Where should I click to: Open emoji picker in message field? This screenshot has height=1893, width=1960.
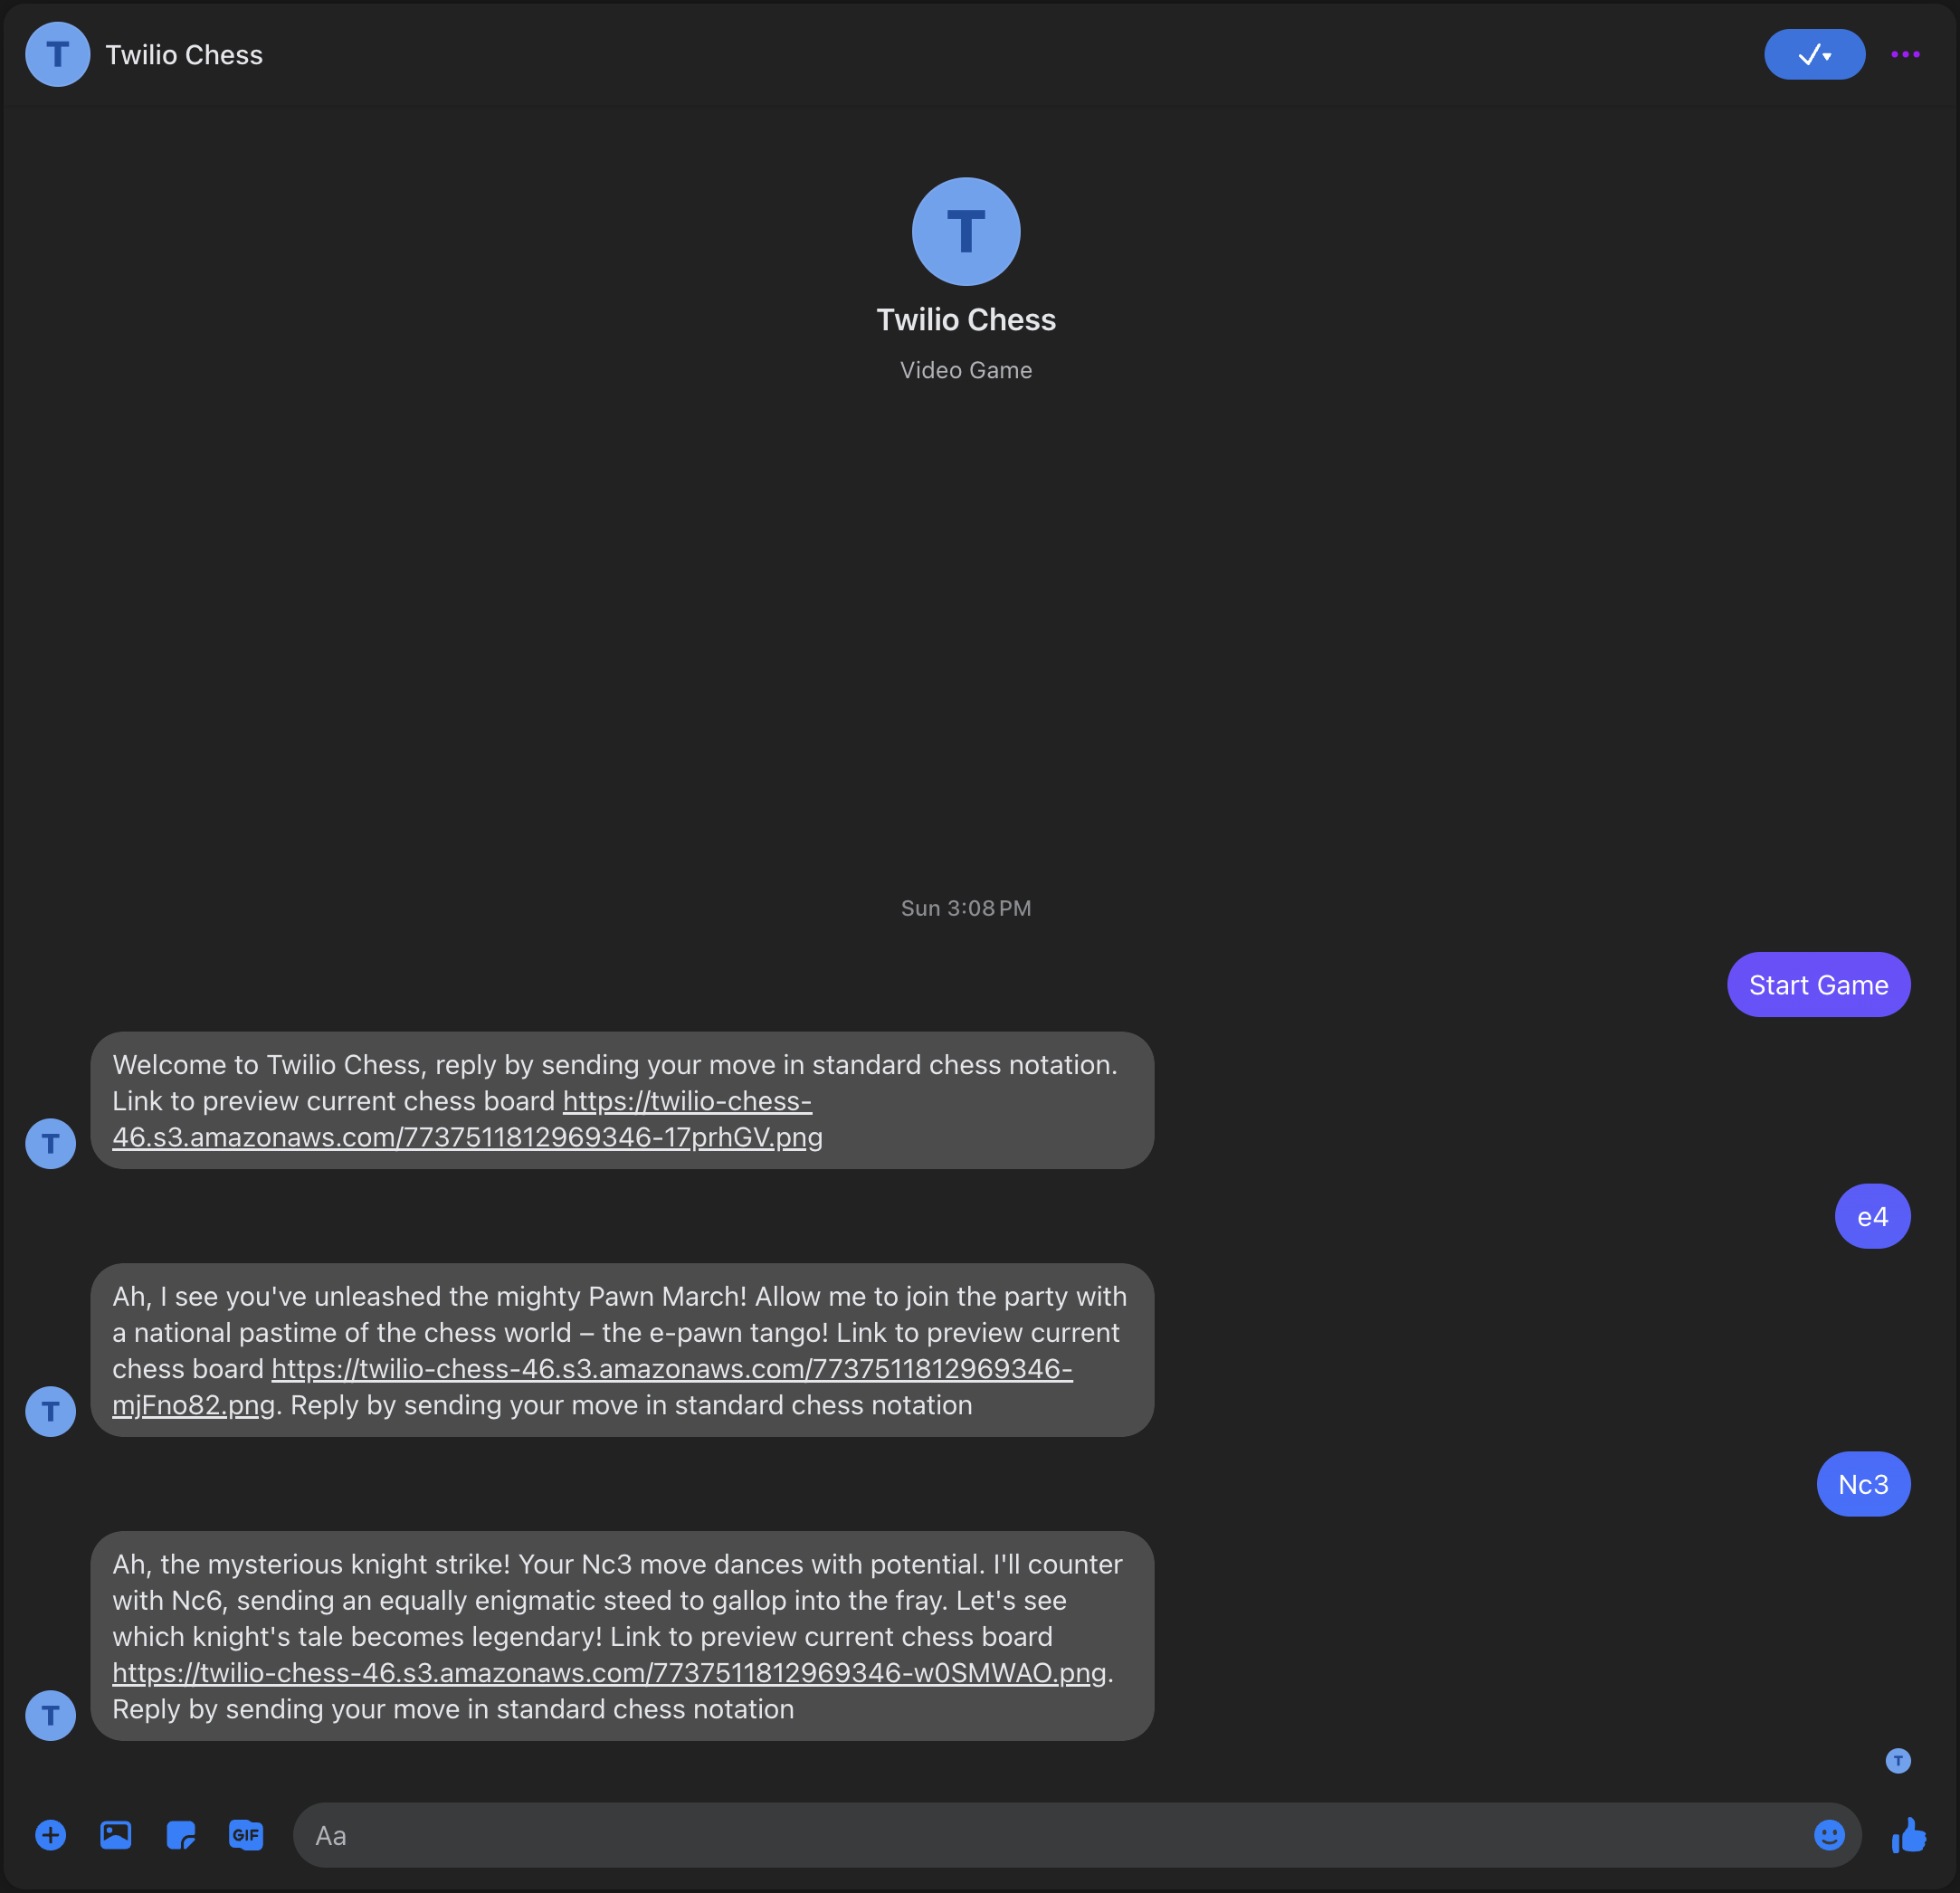click(x=1829, y=1835)
